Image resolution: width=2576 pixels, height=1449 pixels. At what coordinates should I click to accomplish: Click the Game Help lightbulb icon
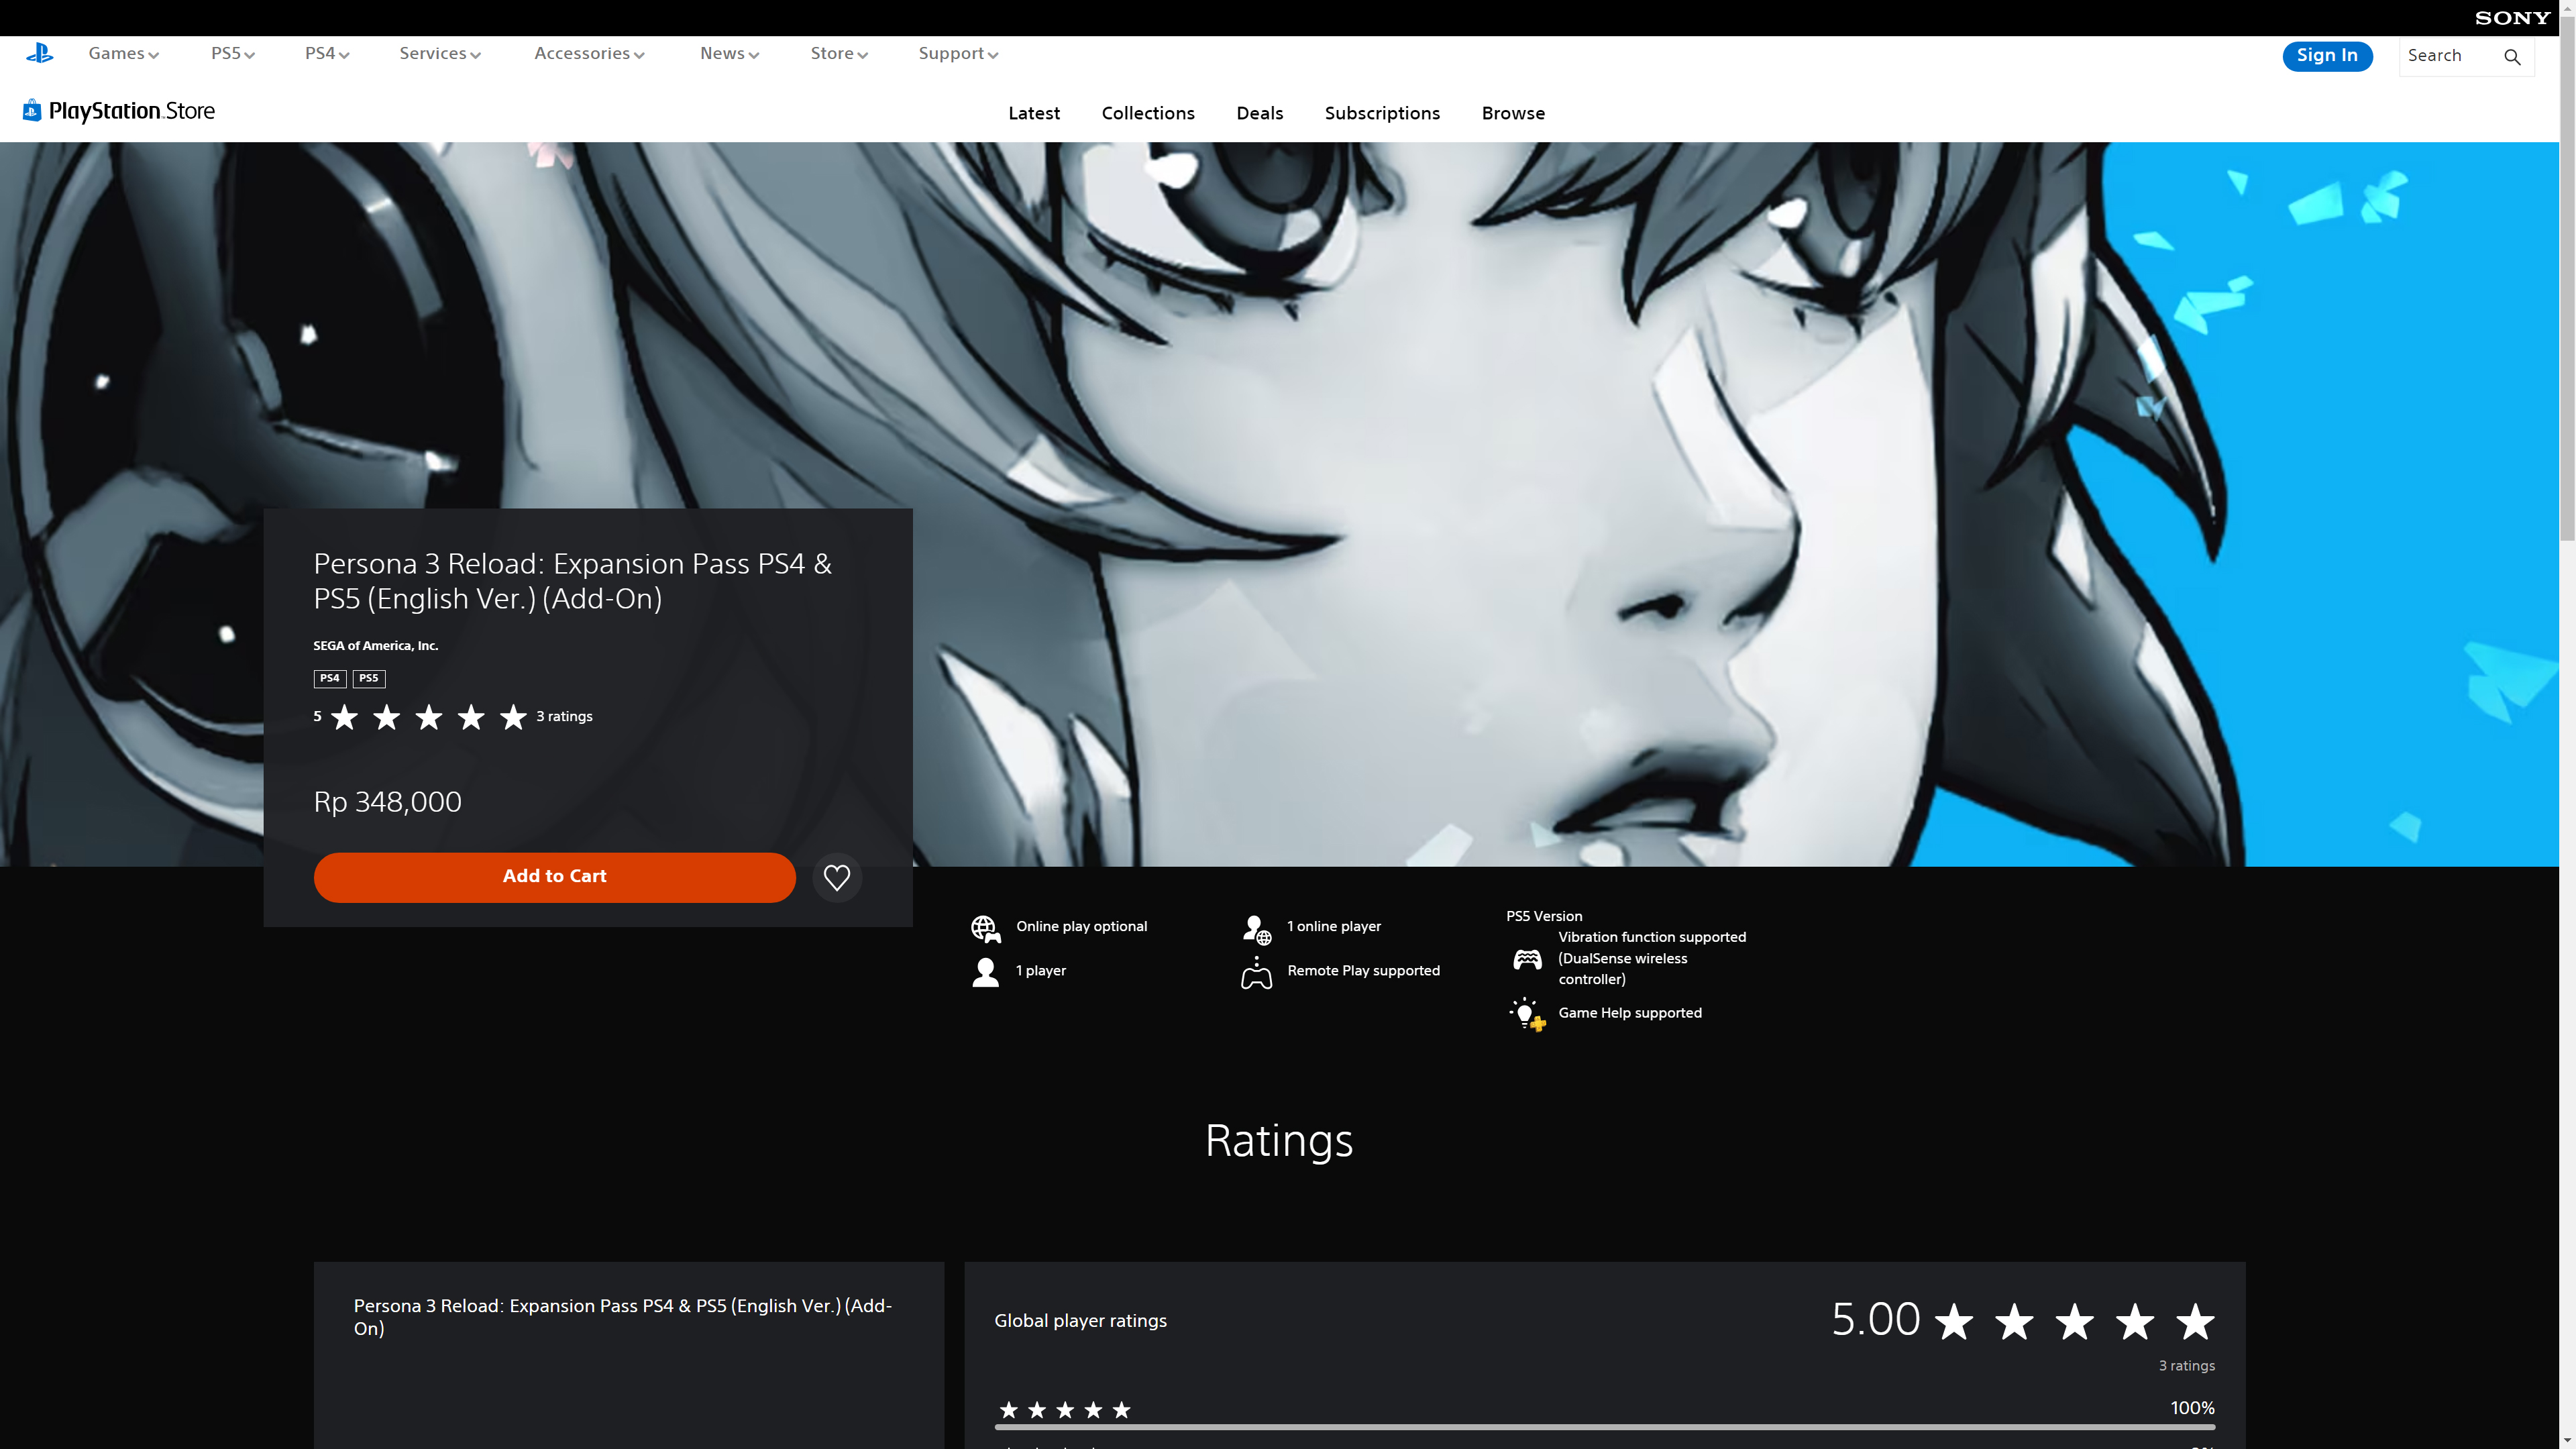coord(1527,1014)
